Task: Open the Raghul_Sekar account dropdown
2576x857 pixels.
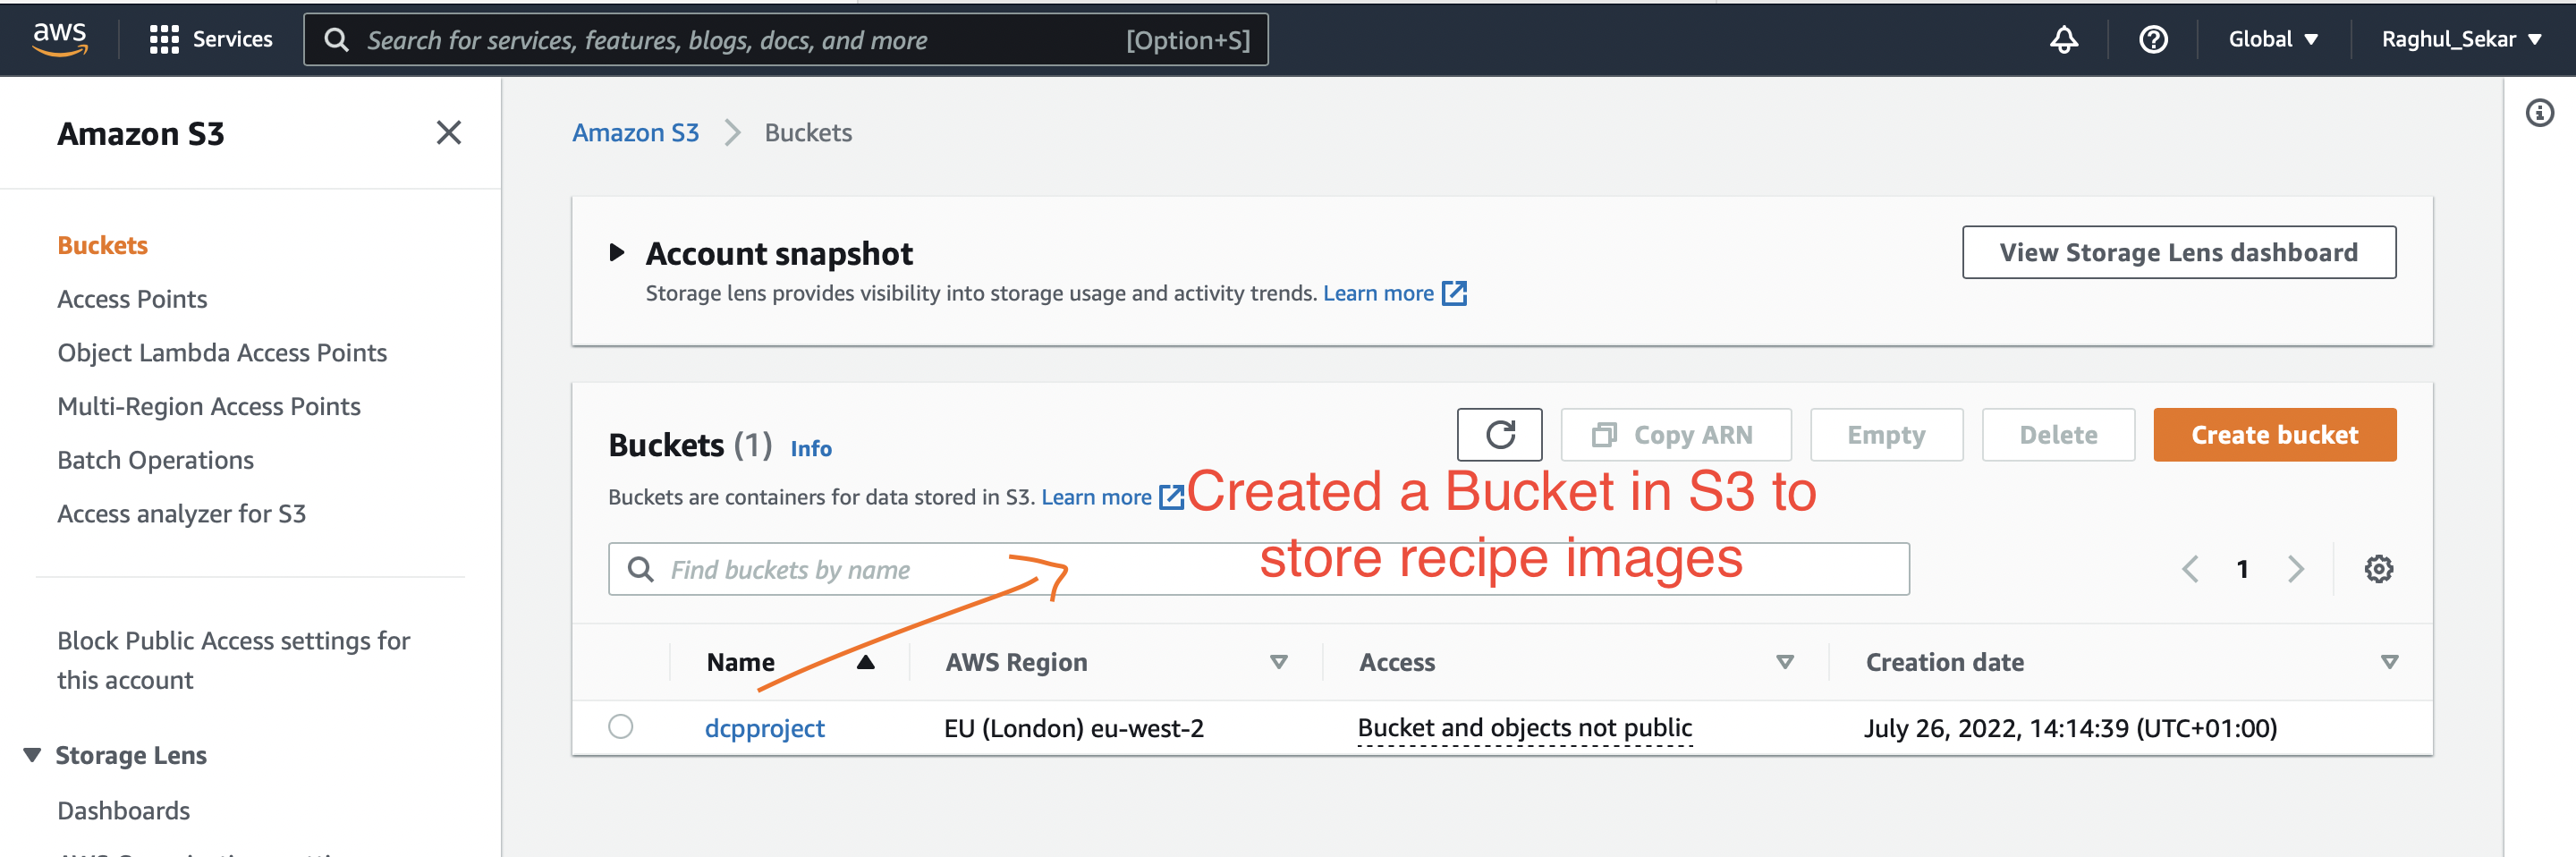Action: pos(2461,39)
